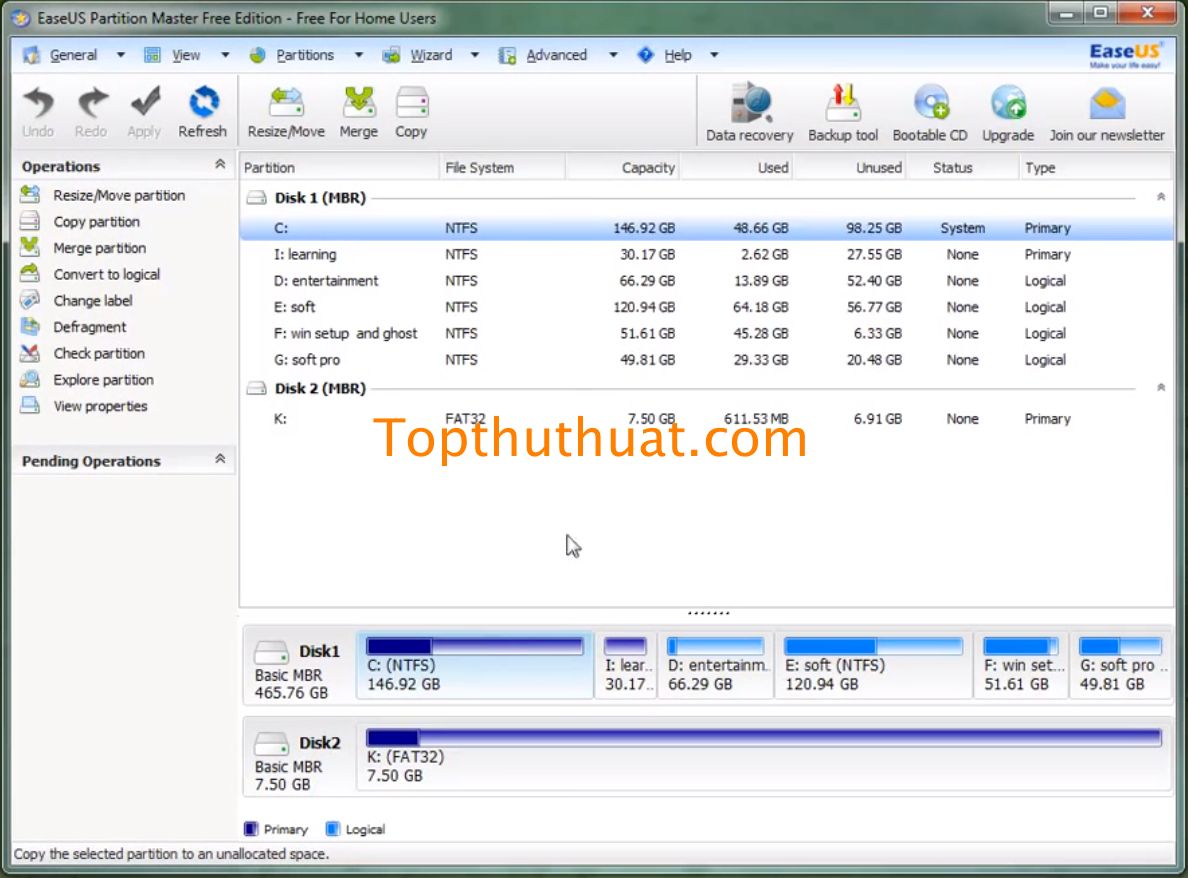This screenshot has height=878, width=1188.
Task: Select Change label operation
Action: pos(92,301)
